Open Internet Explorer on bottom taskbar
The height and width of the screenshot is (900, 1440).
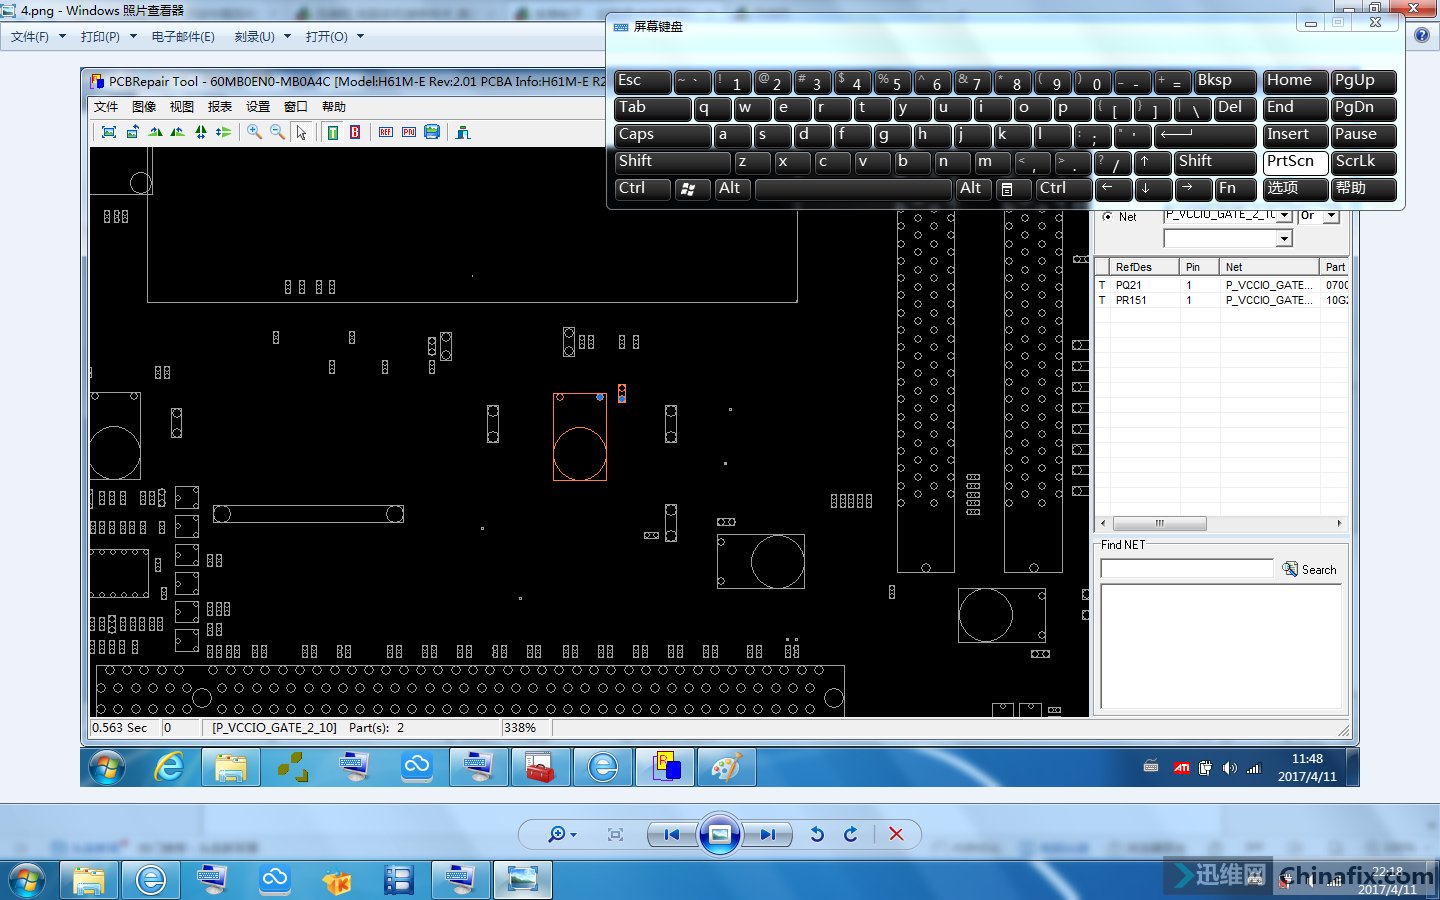click(151, 880)
